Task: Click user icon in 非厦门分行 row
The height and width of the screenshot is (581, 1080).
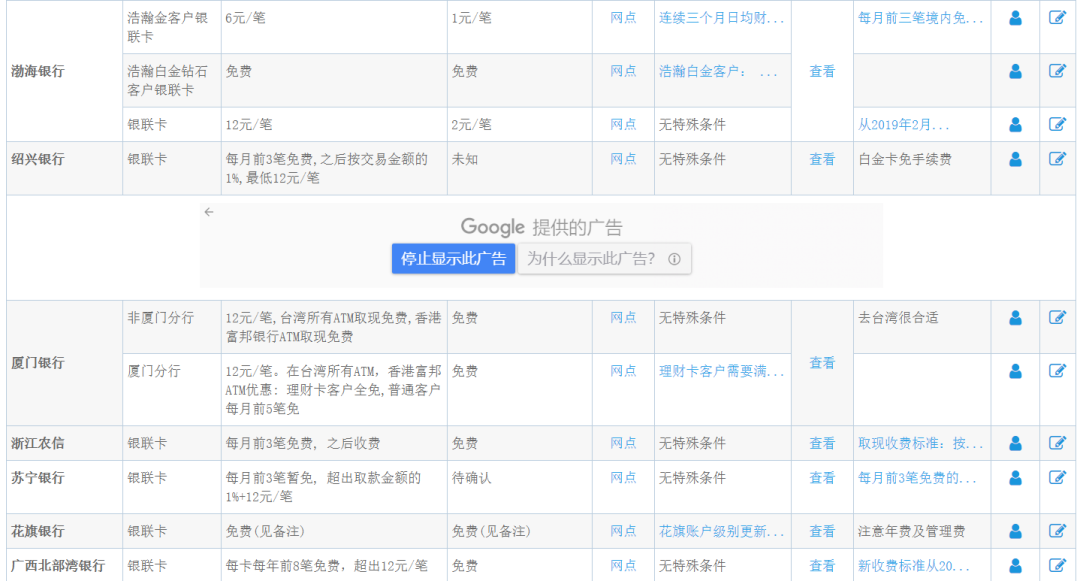Action: [1015, 318]
